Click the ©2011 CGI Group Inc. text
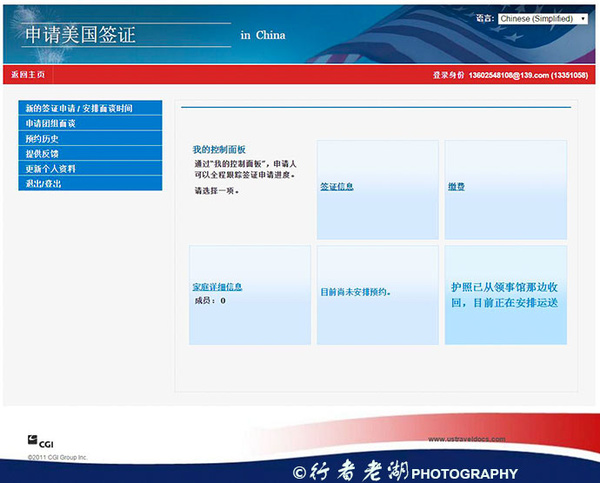 (57, 457)
